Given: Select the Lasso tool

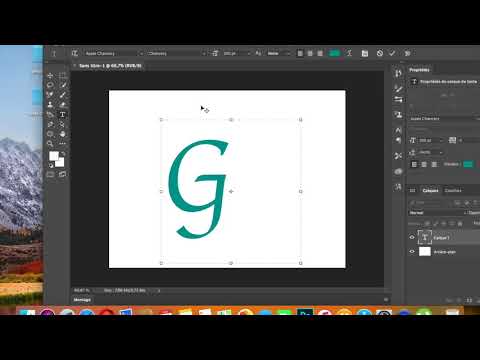Looking at the screenshot, I should coord(50,85).
